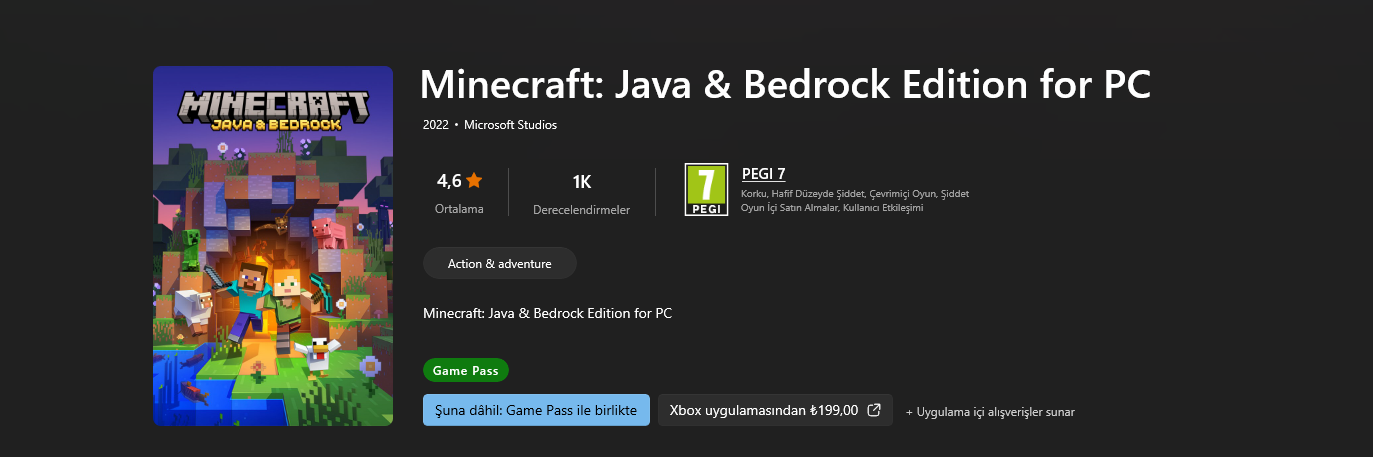Image resolution: width=1373 pixels, height=457 pixels.
Task: Open the 1K ratings count
Action: [x=581, y=182]
